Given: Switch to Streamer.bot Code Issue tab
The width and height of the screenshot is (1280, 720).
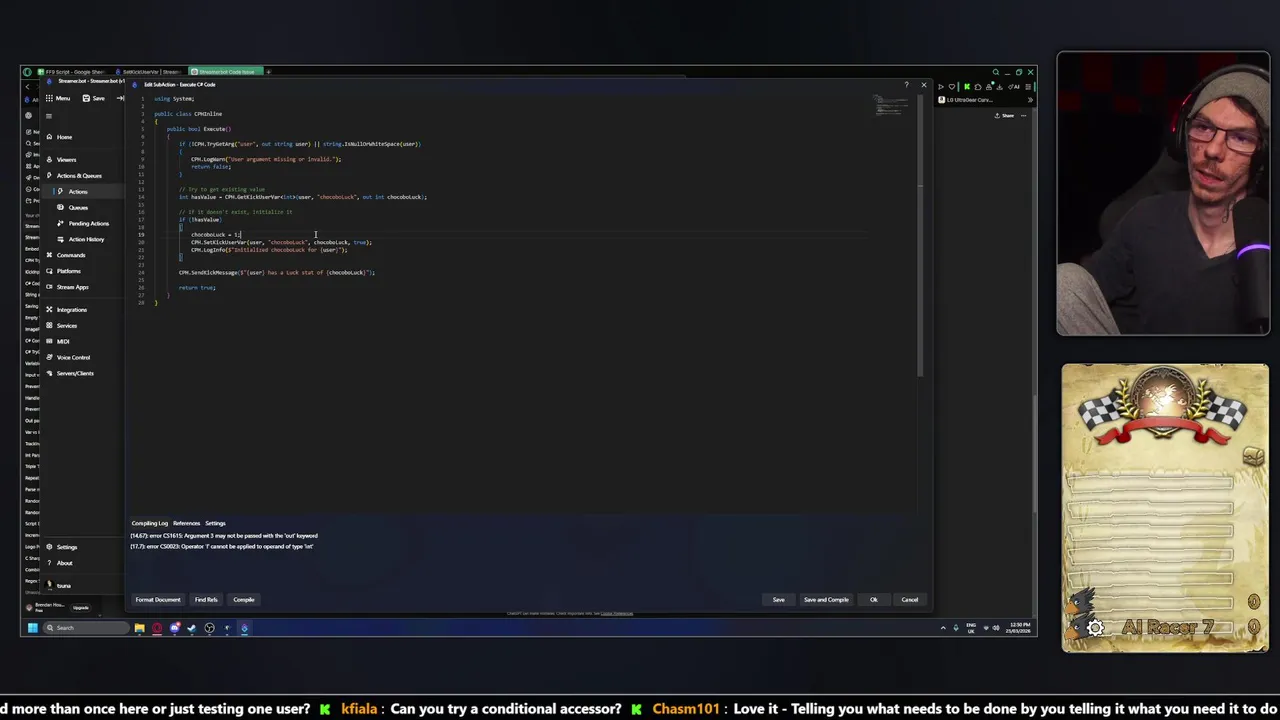Looking at the screenshot, I should coord(226,72).
